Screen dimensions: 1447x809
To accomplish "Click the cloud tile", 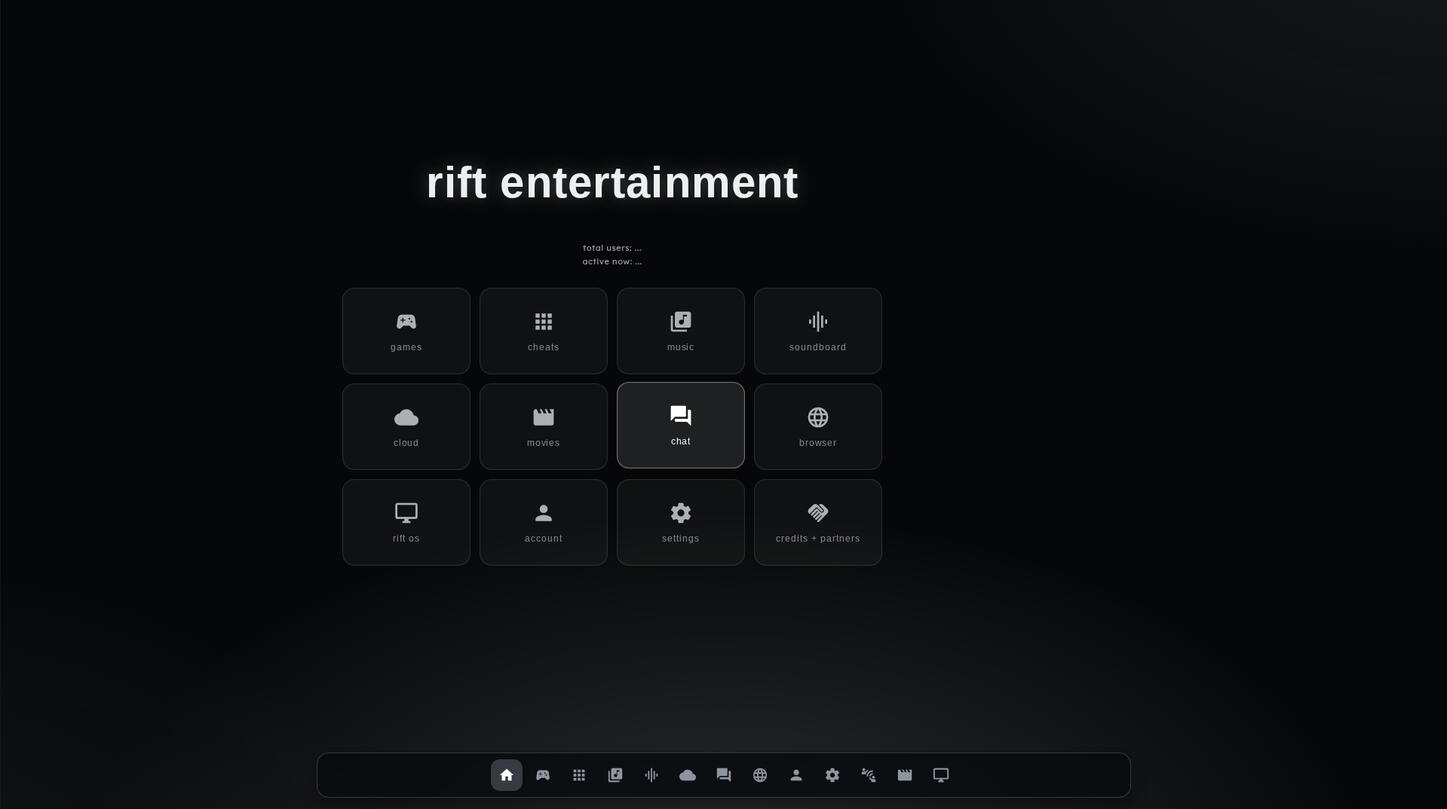I will coord(406,427).
